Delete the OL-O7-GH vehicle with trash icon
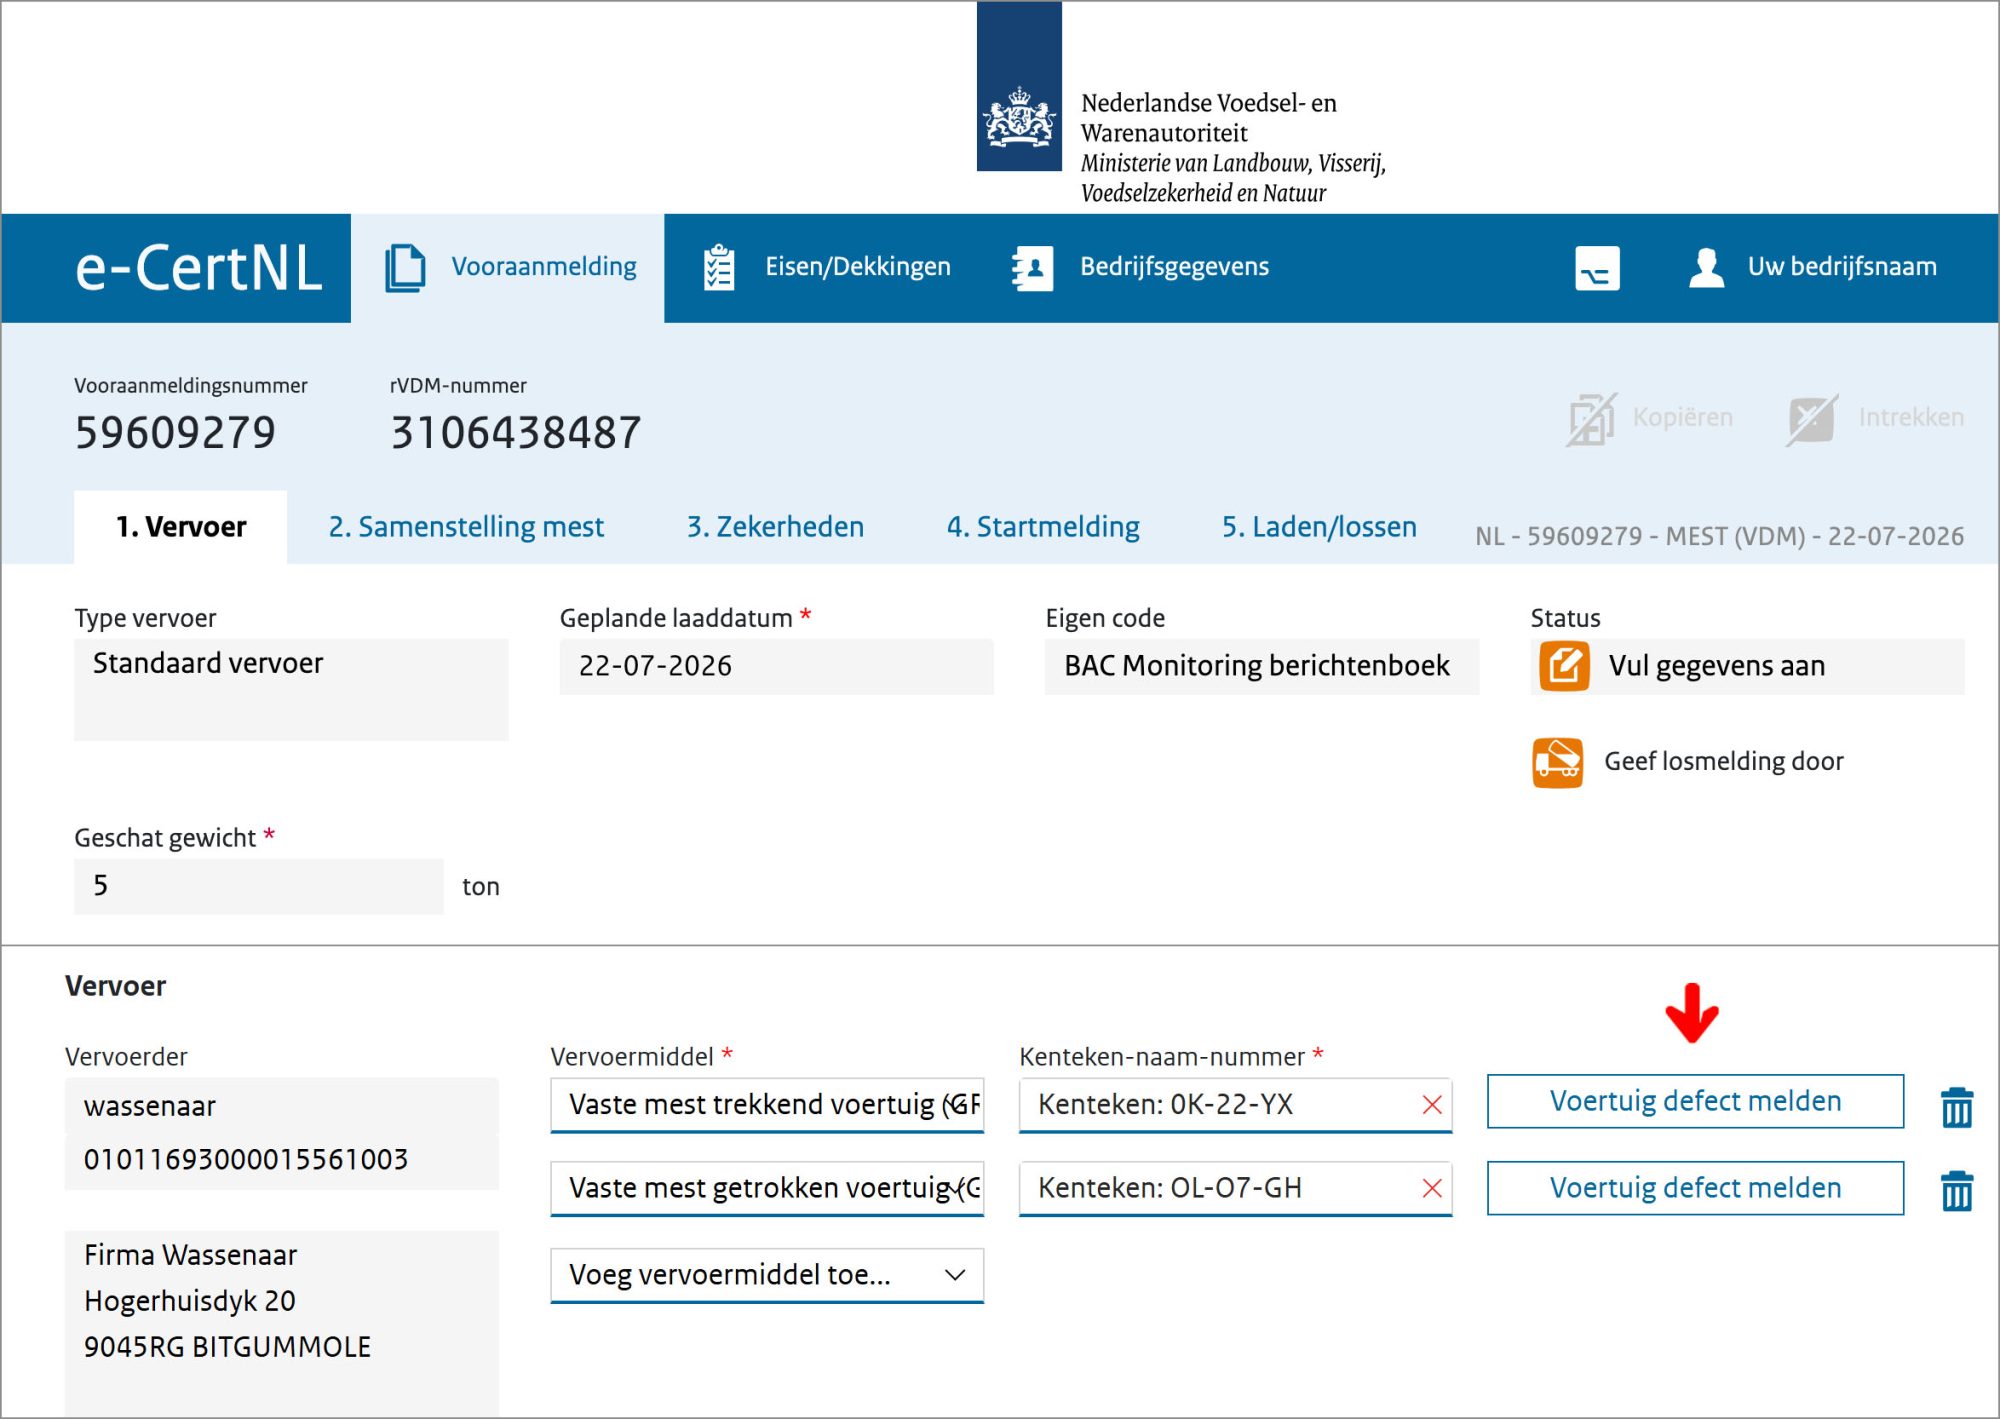 click(x=1957, y=1191)
